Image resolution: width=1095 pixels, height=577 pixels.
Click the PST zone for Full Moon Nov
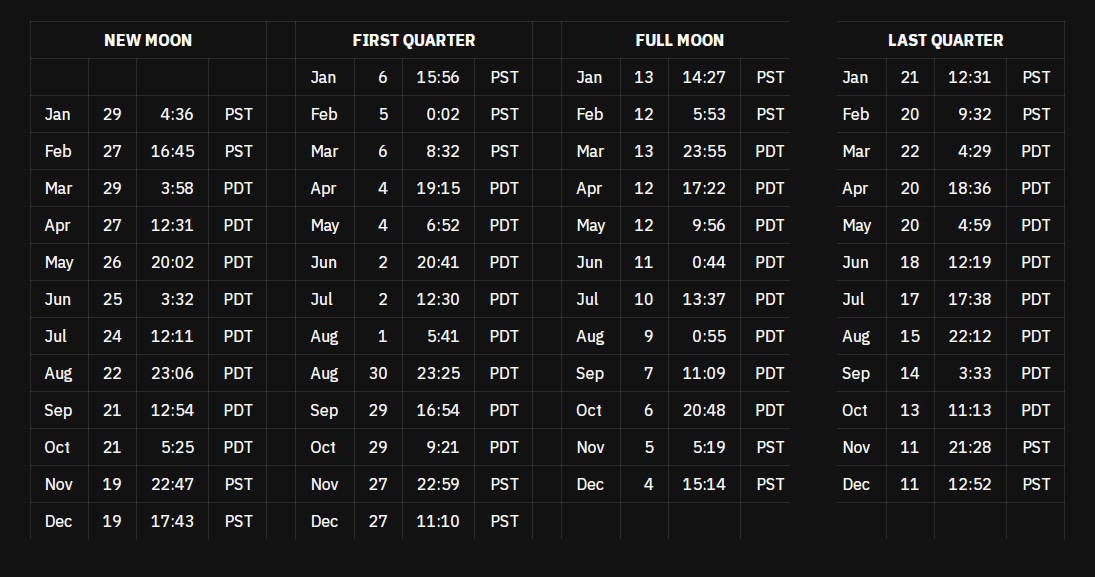770,448
